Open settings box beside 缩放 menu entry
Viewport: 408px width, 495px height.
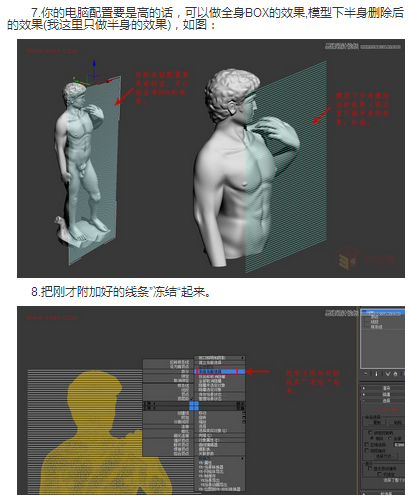[244, 422]
